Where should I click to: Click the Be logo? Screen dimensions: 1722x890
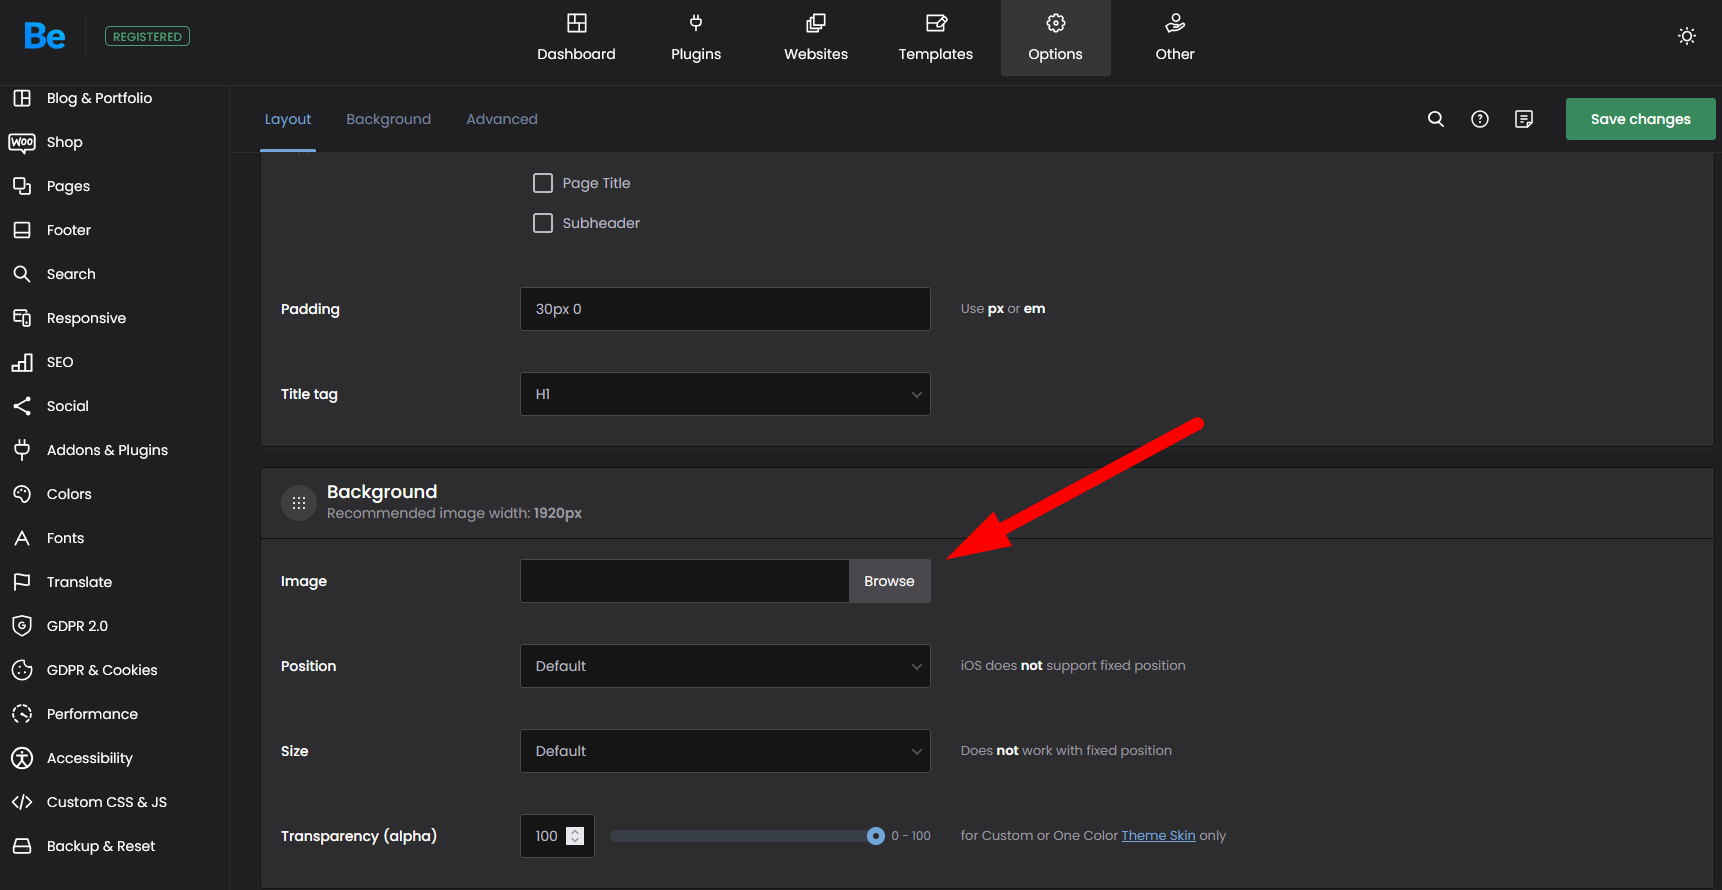tap(45, 36)
